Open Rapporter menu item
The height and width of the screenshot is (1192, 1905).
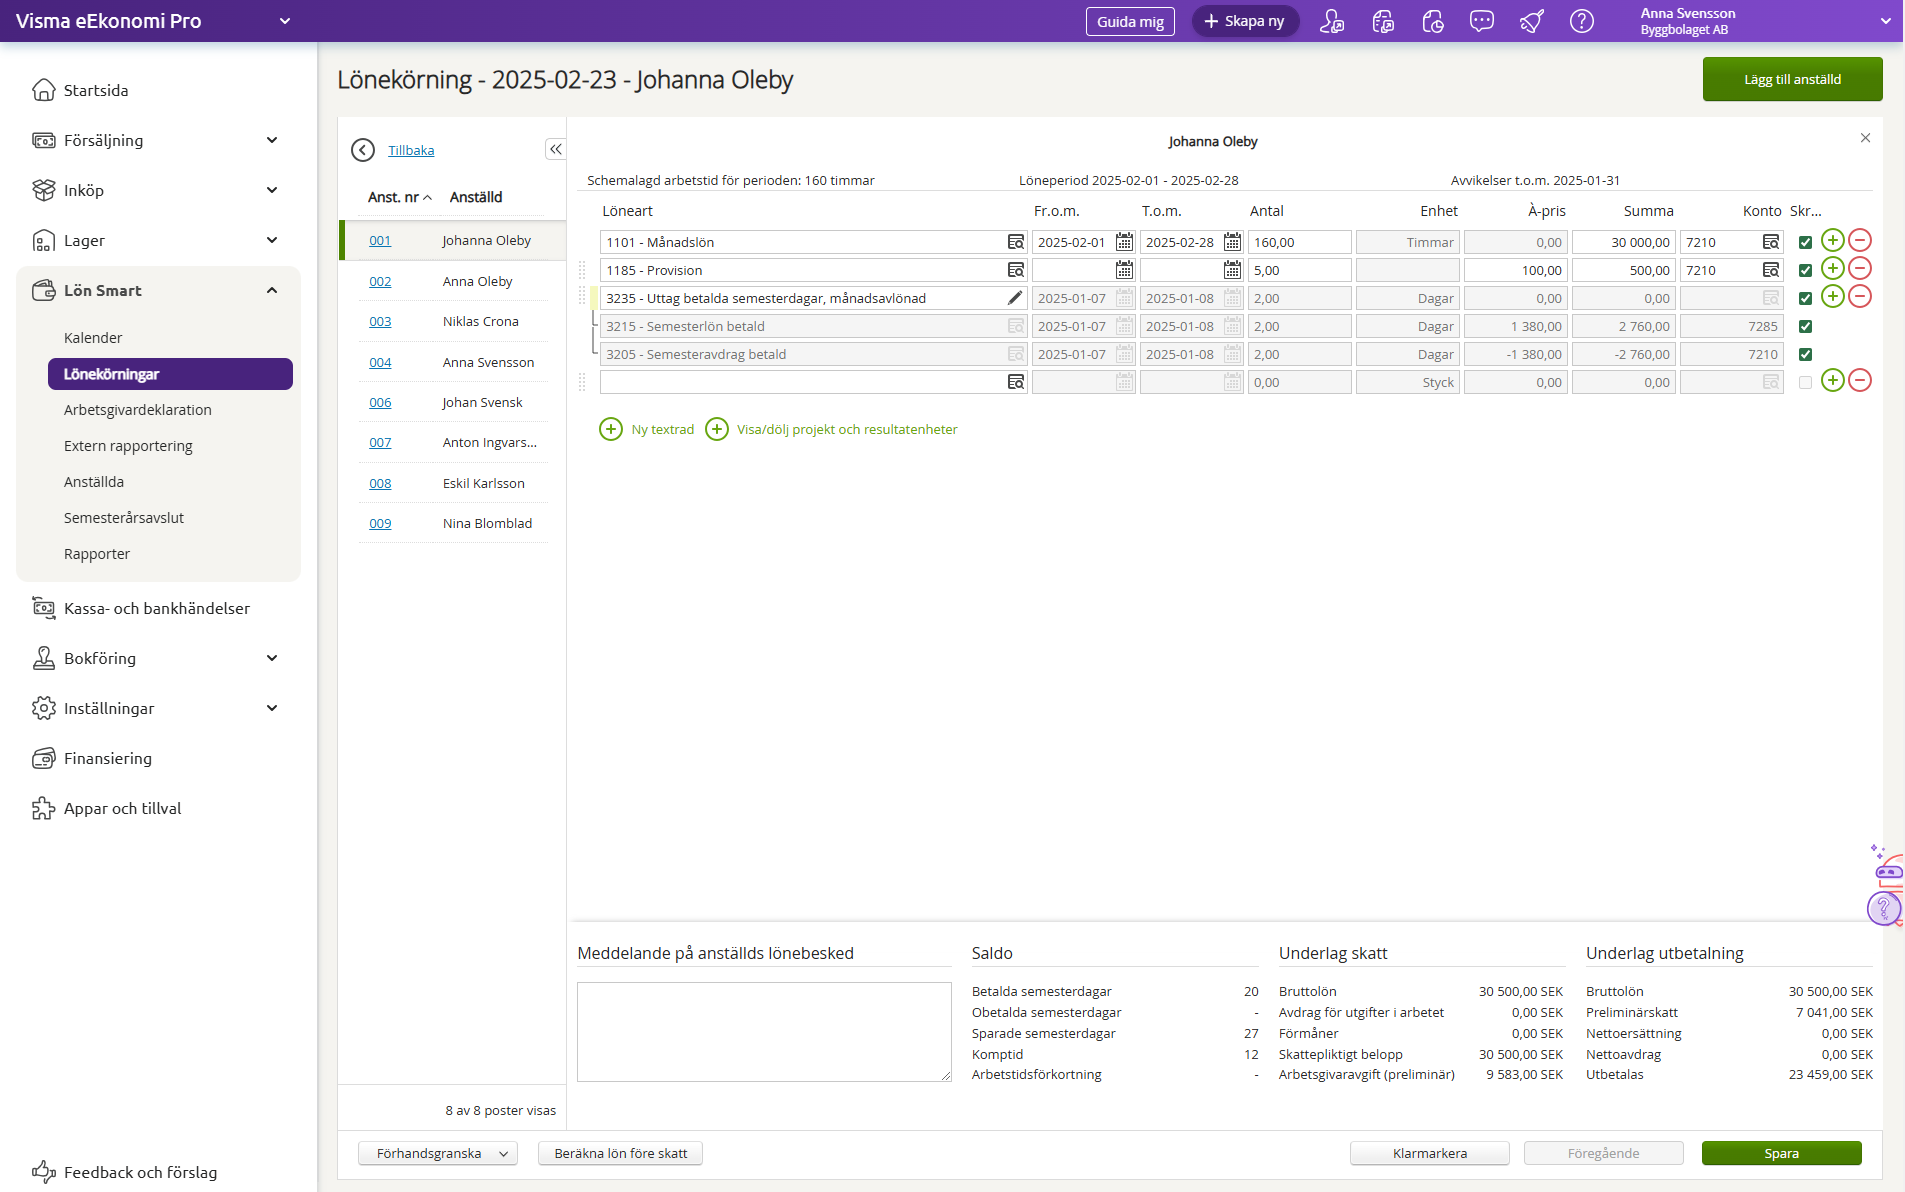(x=97, y=554)
